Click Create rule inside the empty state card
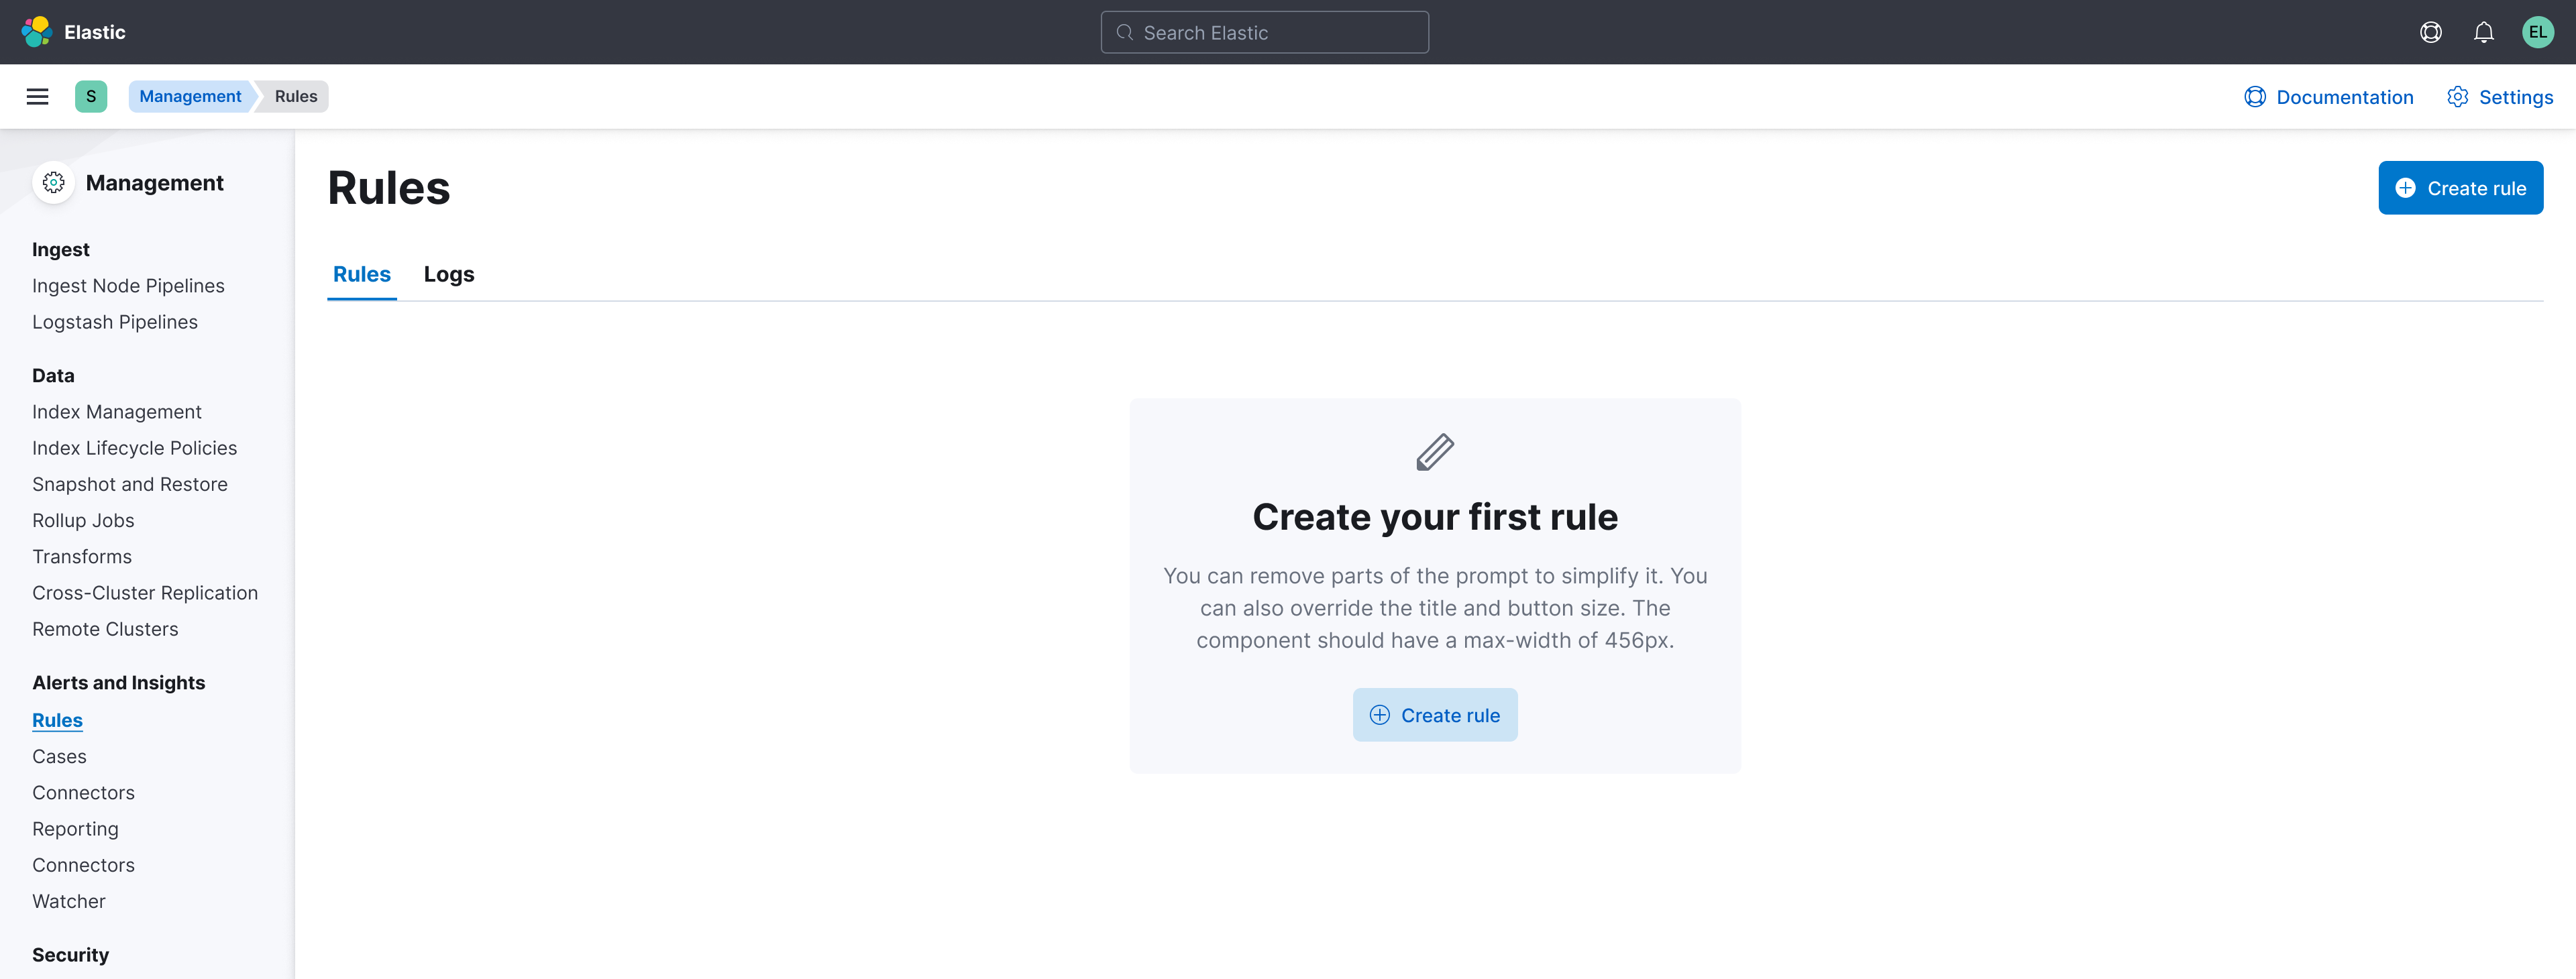 click(x=1435, y=714)
